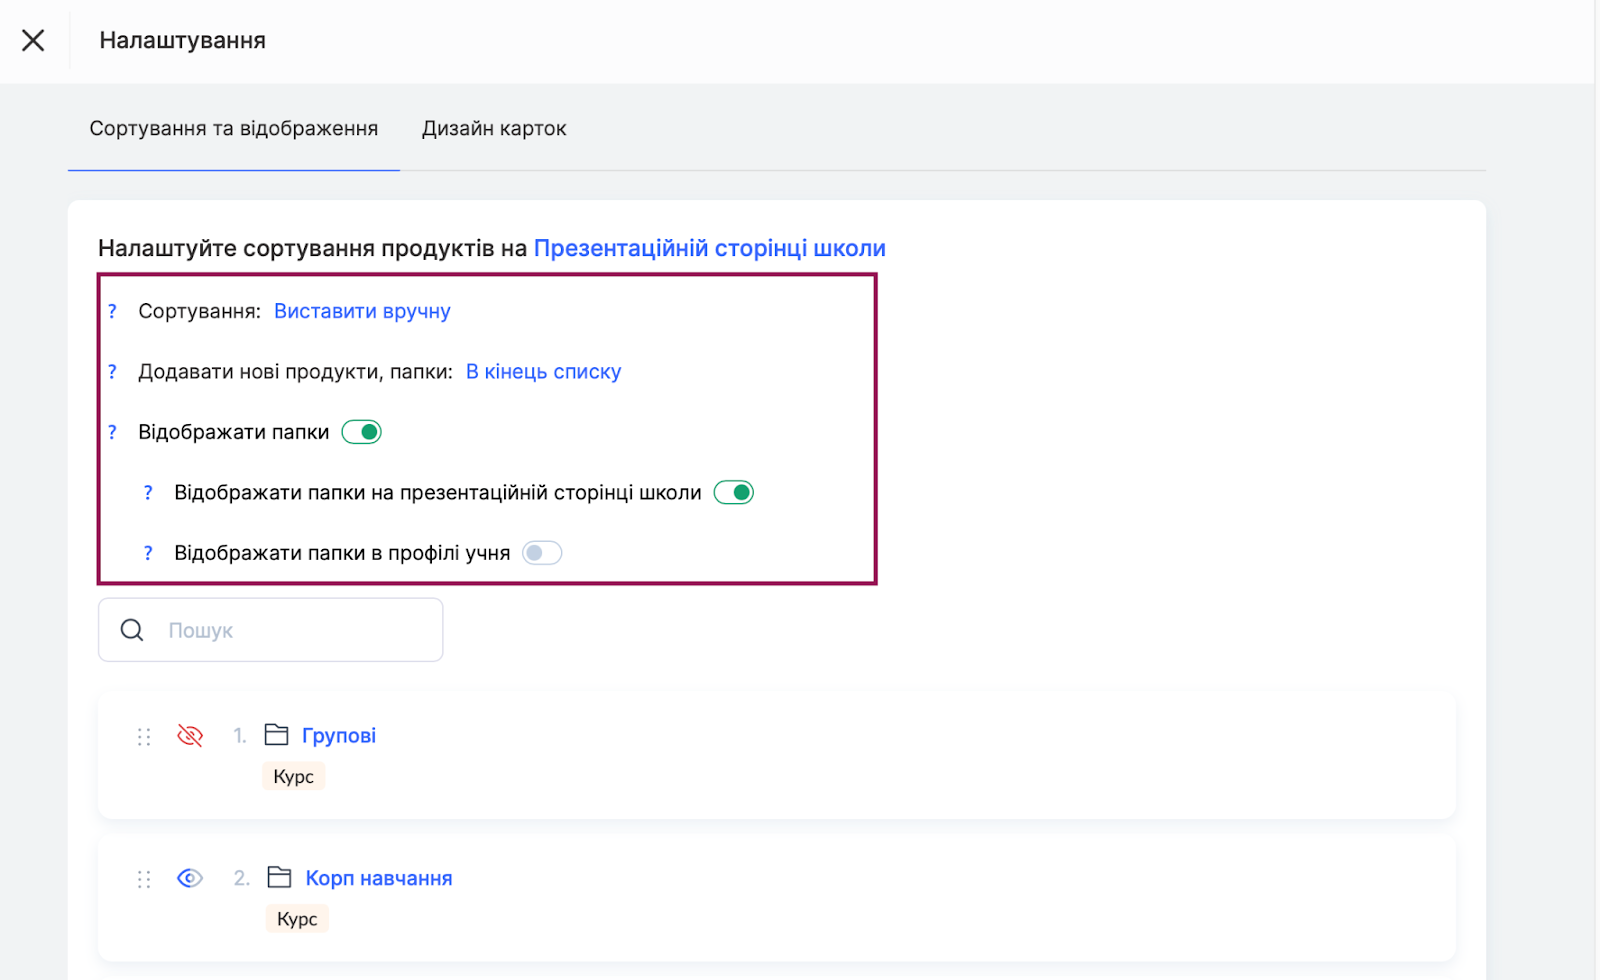Image resolution: width=1600 pixels, height=980 pixels.
Task: Show the hidden Групові folder via crossed-eye icon
Action: 190,736
